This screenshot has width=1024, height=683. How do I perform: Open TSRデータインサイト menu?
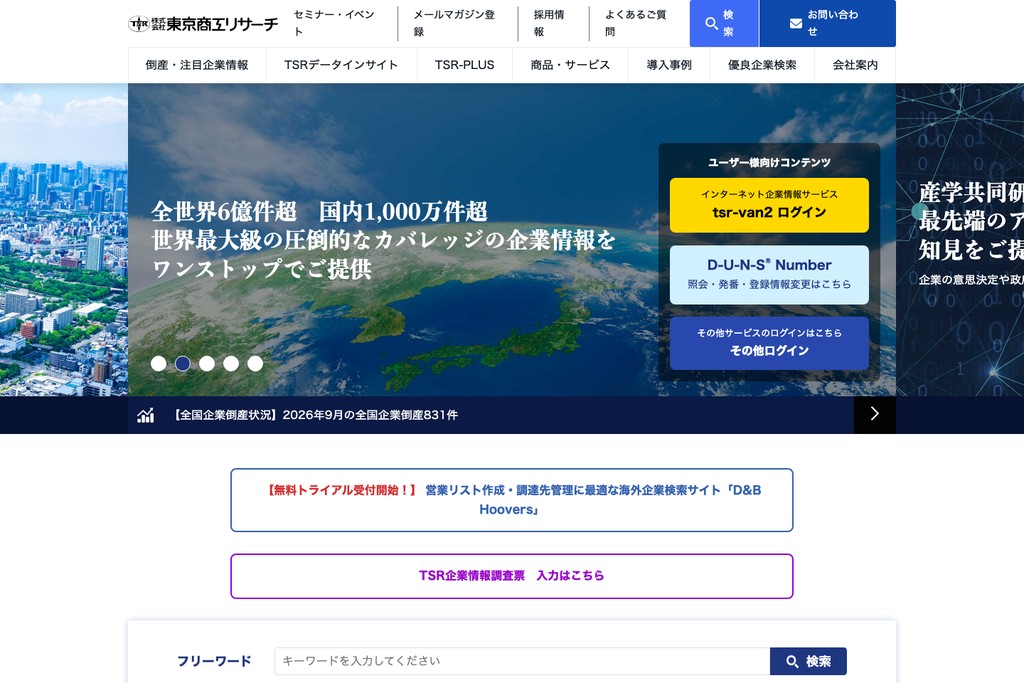click(341, 65)
